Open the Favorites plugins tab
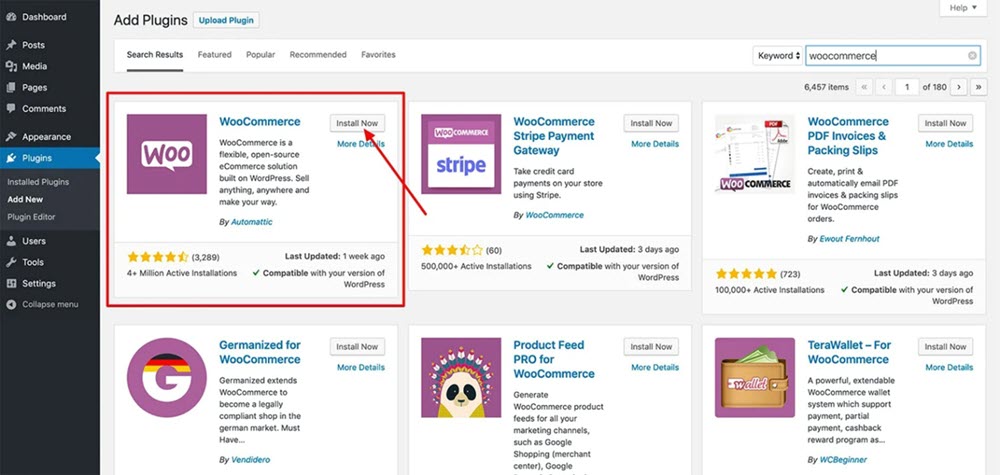Image resolution: width=1000 pixels, height=475 pixels. point(378,55)
